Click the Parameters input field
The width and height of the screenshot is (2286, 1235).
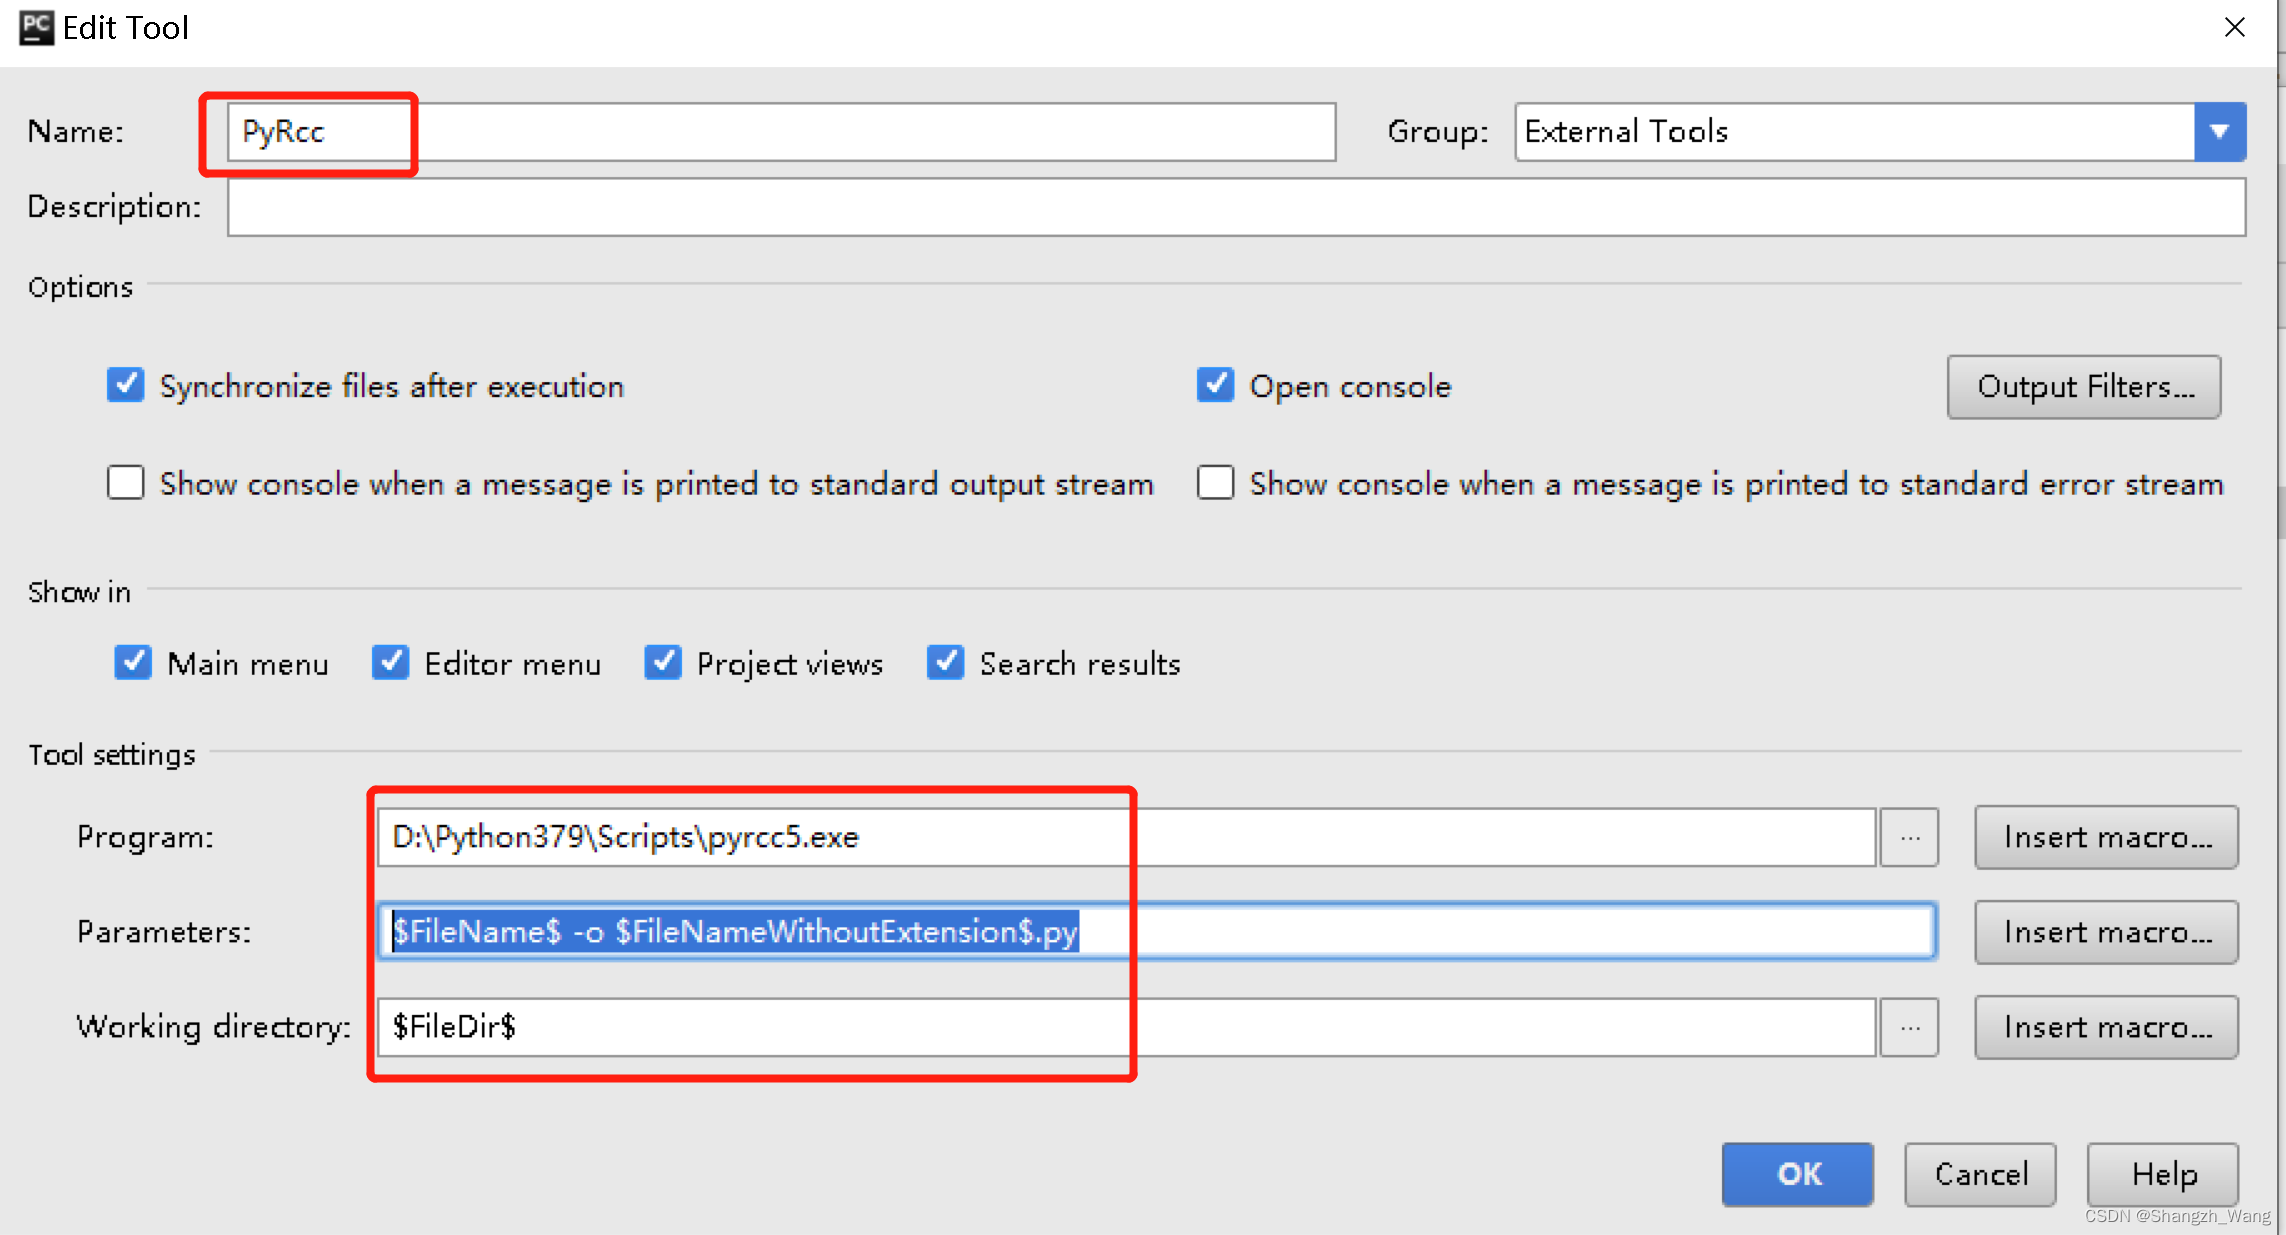coord(1156,932)
